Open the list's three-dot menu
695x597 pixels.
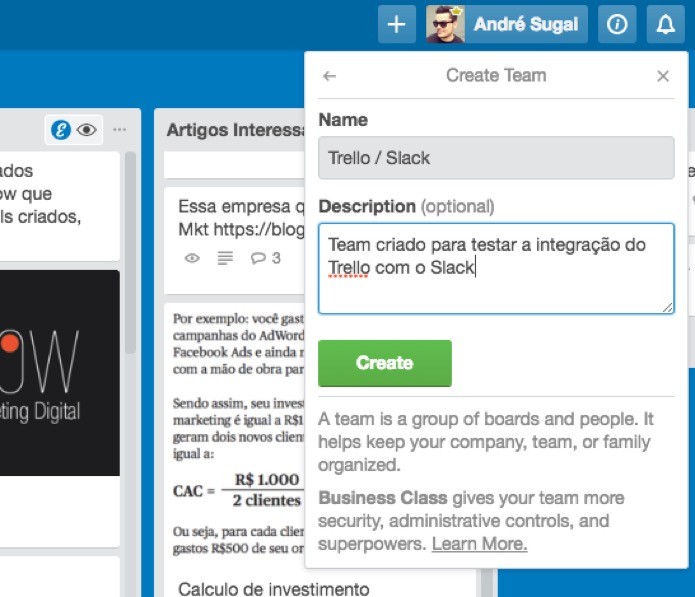tap(119, 129)
